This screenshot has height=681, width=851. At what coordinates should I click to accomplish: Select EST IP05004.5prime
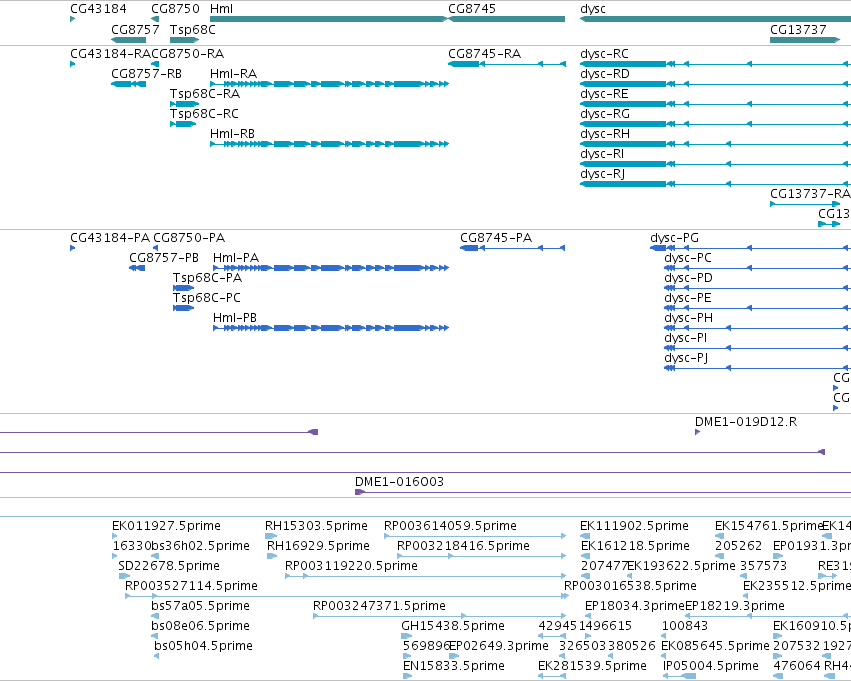679,676
